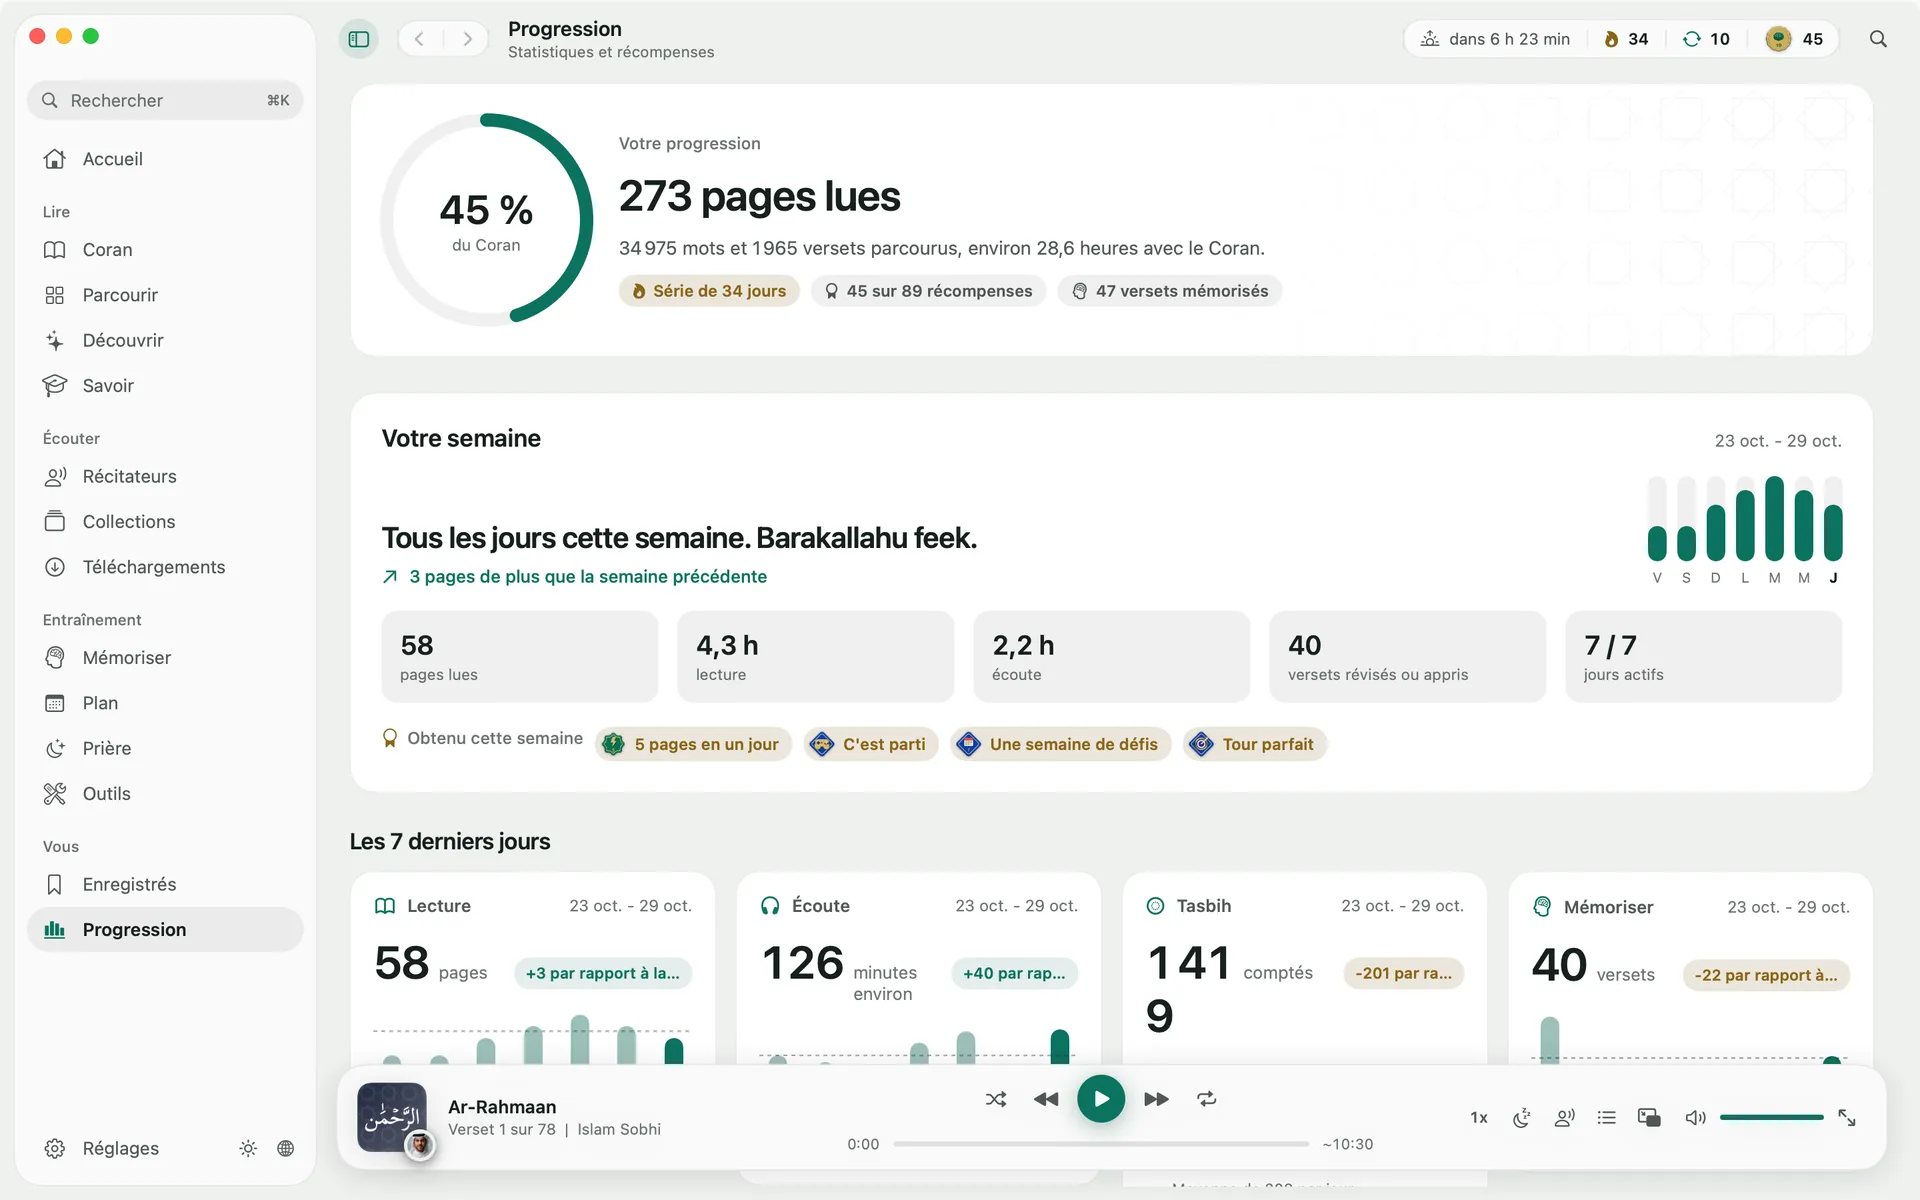Screen dimensions: 1920x1200
Task: Click the Ar-Rahmaan album thumbnail
Action: point(392,1117)
